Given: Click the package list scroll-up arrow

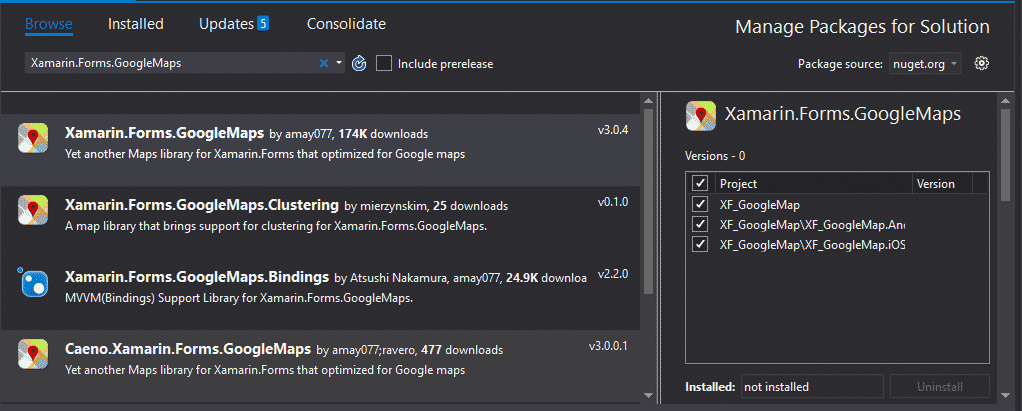Looking at the screenshot, I should [x=648, y=101].
